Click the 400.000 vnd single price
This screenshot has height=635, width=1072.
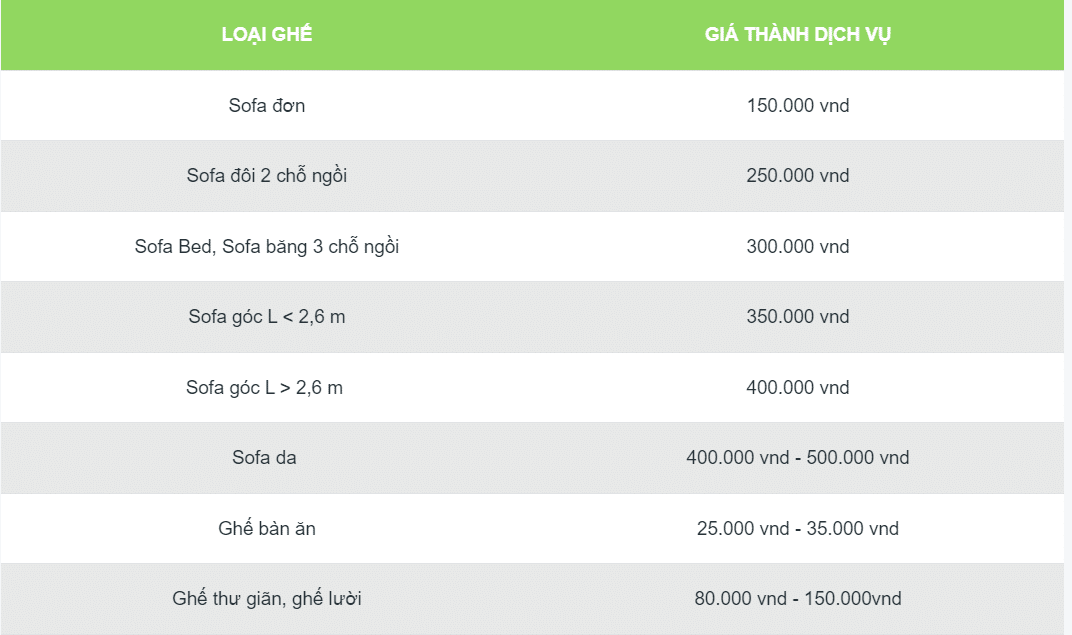click(798, 388)
